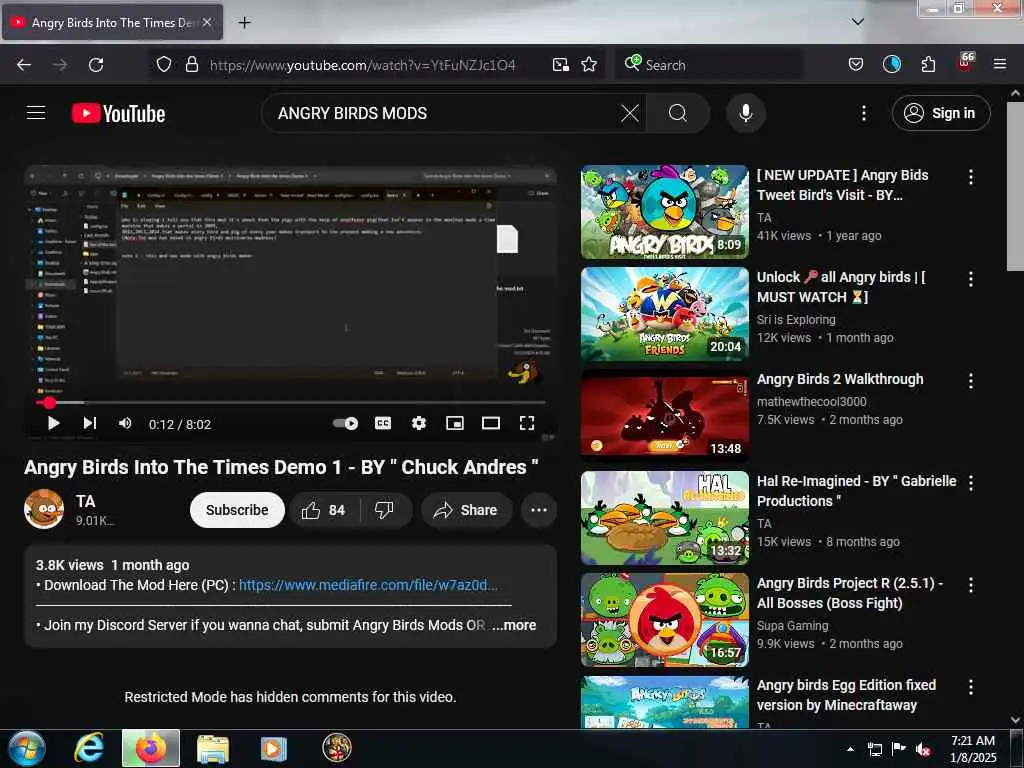Launch Internet Explorer from taskbar

click(88, 748)
